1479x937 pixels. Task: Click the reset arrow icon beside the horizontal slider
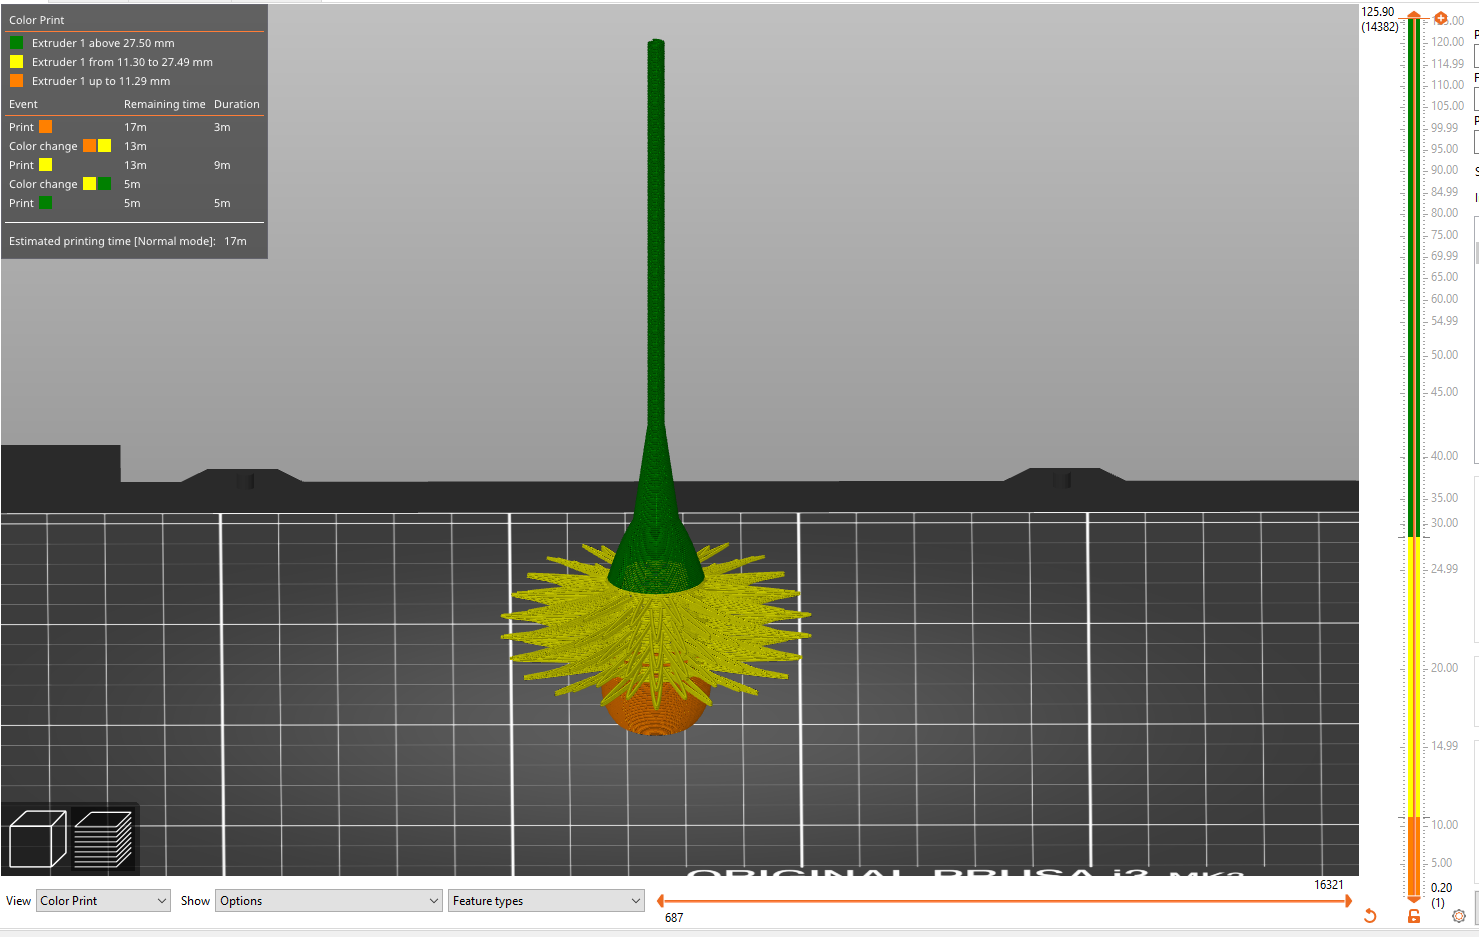coord(1370,916)
